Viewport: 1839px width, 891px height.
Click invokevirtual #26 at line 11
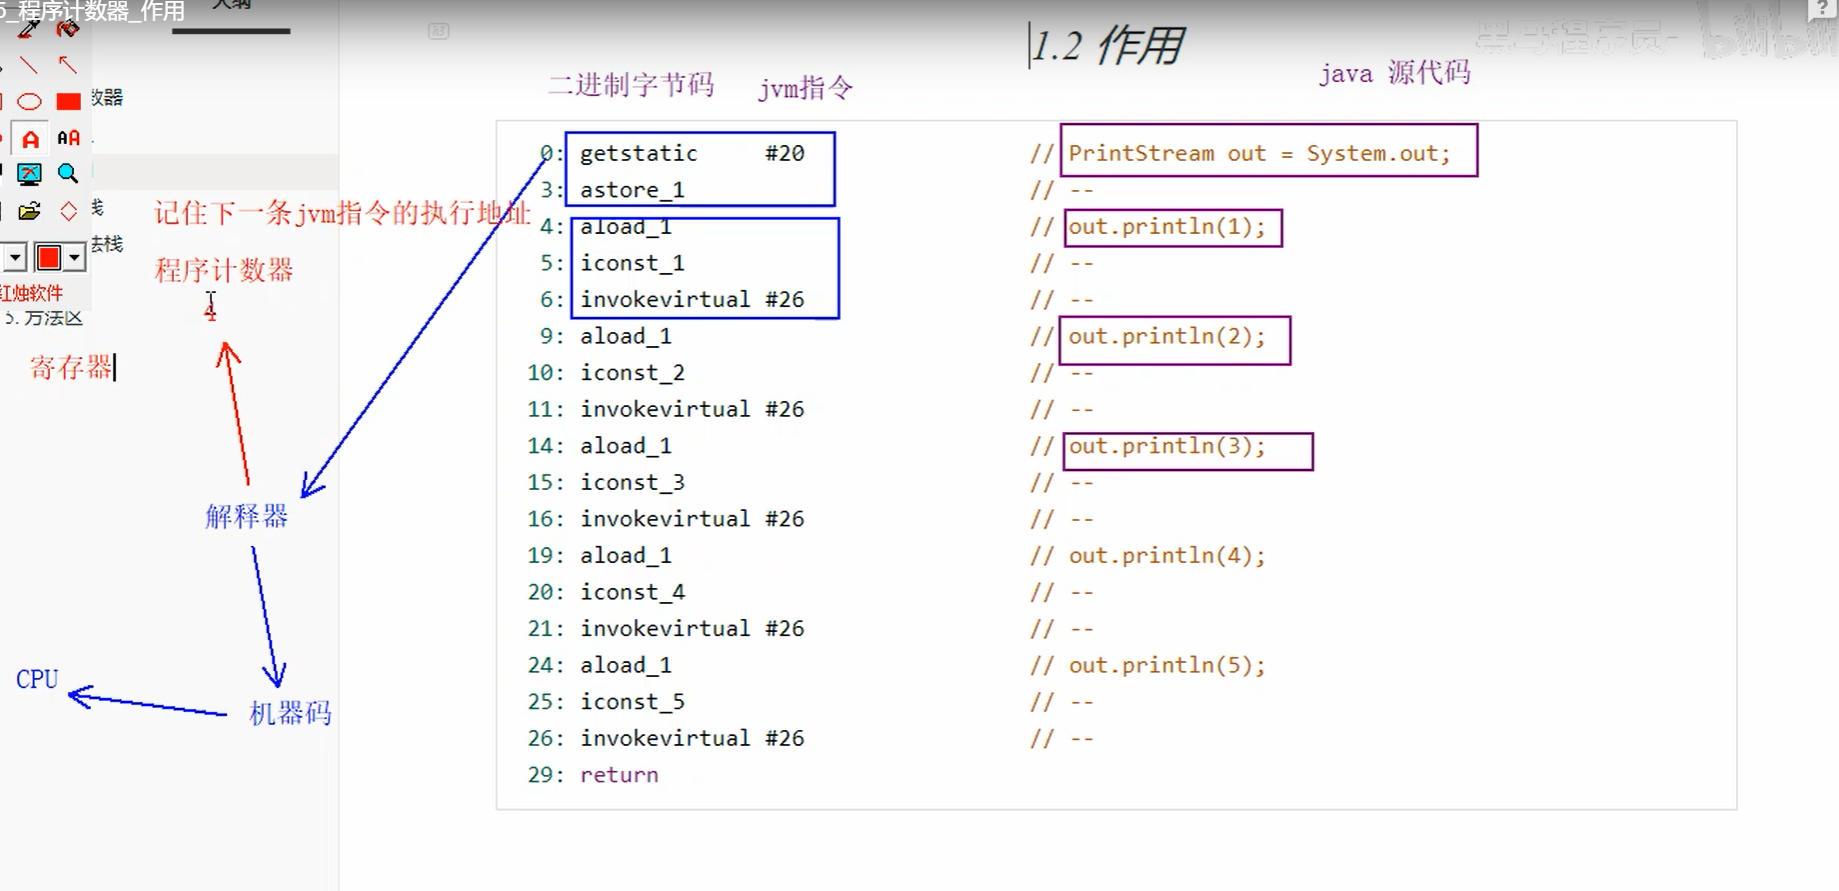click(692, 409)
